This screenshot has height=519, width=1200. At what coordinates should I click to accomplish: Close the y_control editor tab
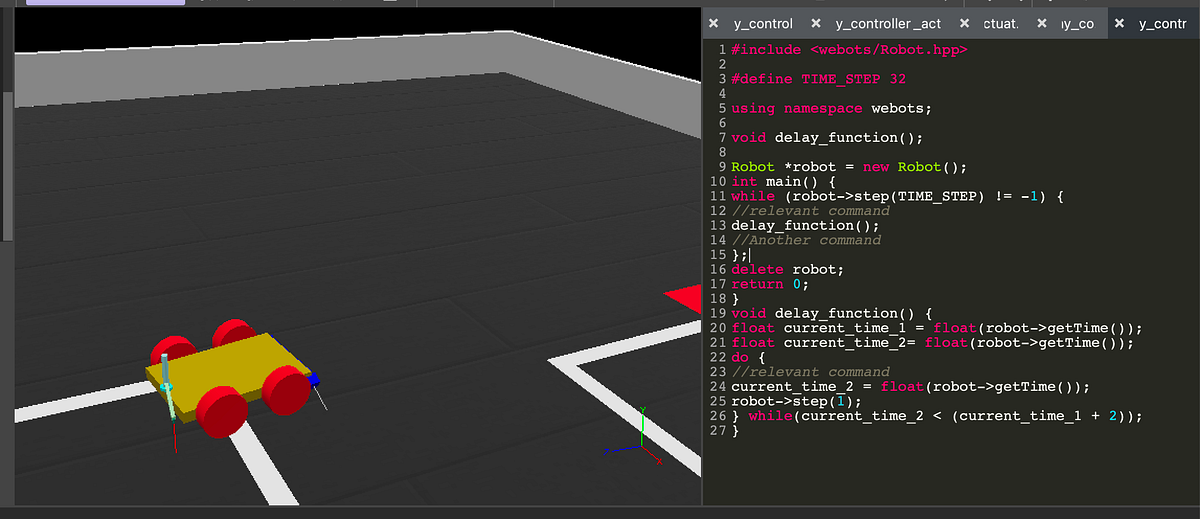tap(713, 23)
